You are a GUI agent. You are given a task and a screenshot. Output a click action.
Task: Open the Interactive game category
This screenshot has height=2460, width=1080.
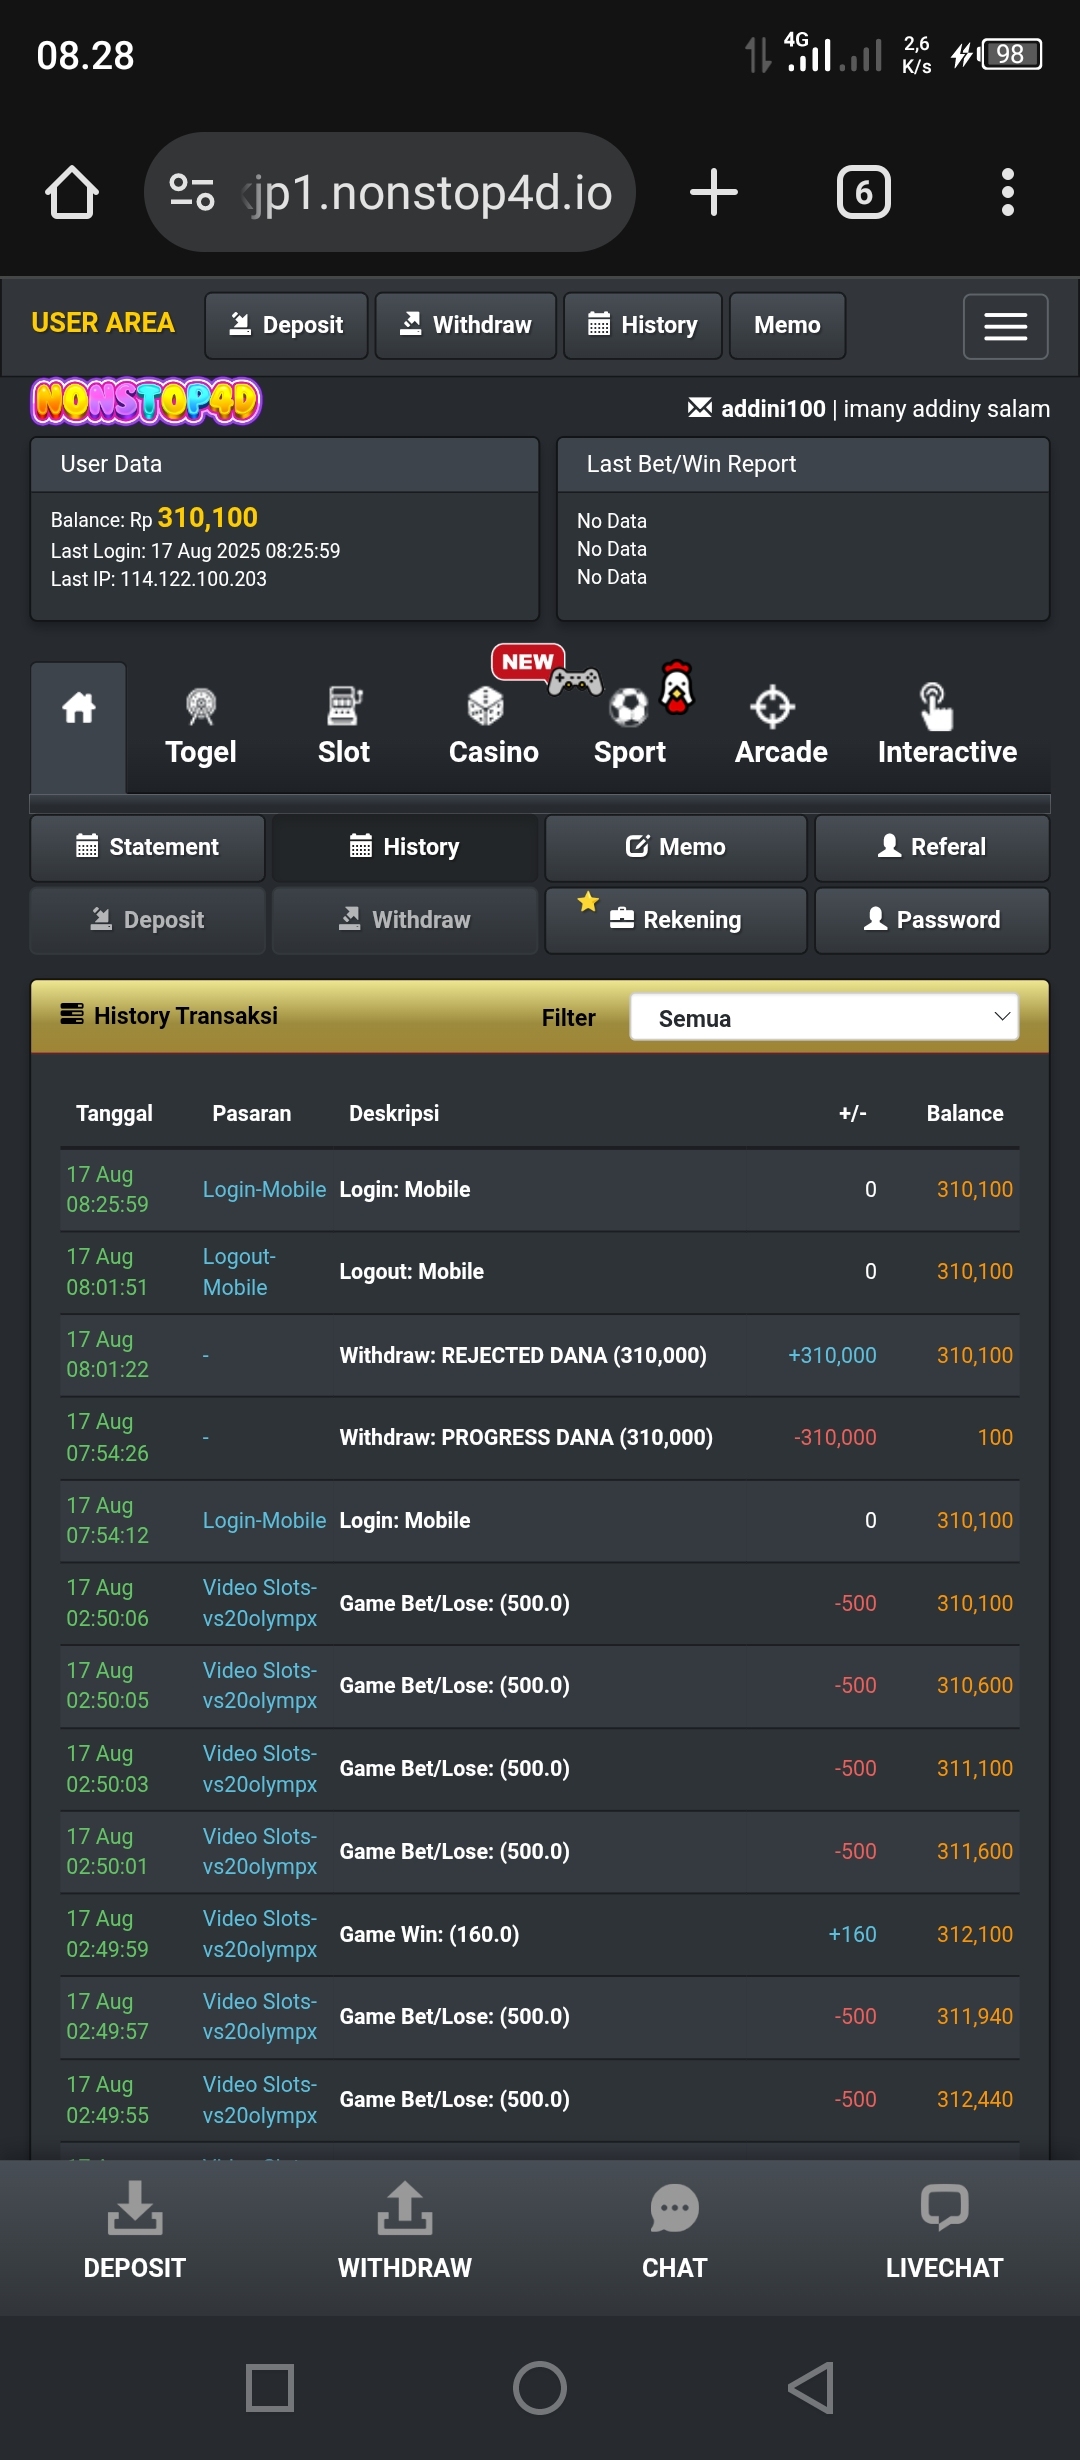[946, 727]
